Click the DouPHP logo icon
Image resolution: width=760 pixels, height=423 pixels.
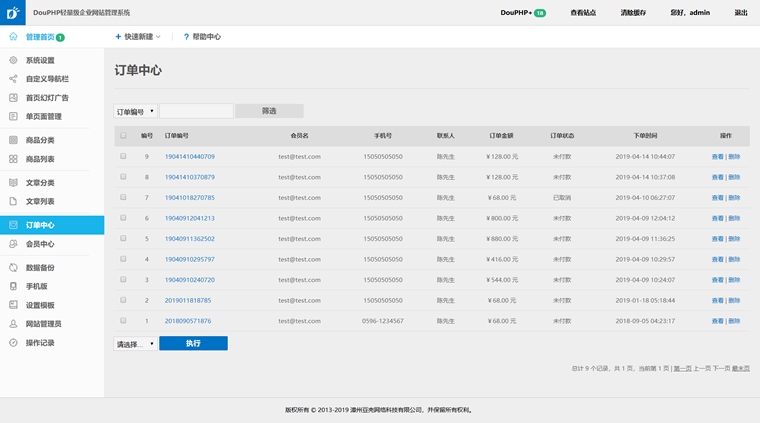click(x=13, y=13)
